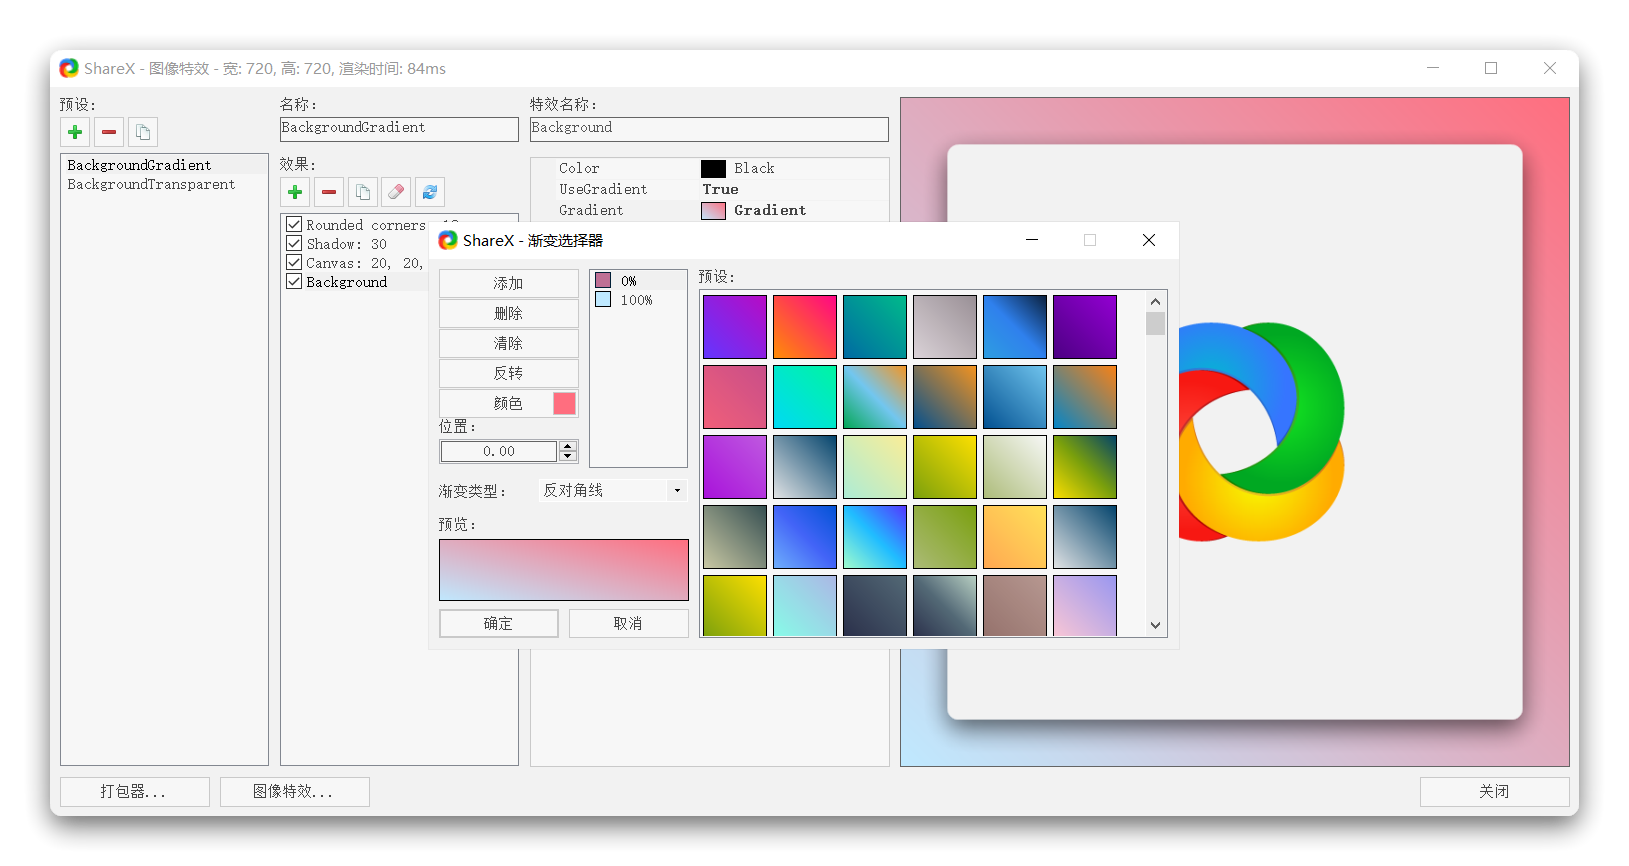Viewport: 1629px width, 866px height.
Task: Open the 渐变类型 dropdown showing 反对角线
Action: (x=612, y=491)
